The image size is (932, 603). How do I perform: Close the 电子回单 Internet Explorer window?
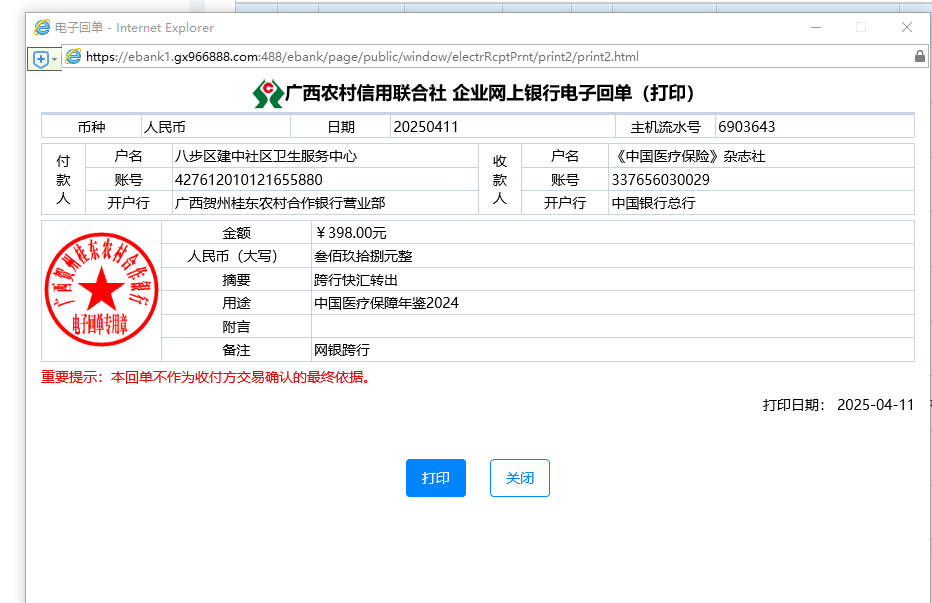pyautogui.click(x=906, y=27)
